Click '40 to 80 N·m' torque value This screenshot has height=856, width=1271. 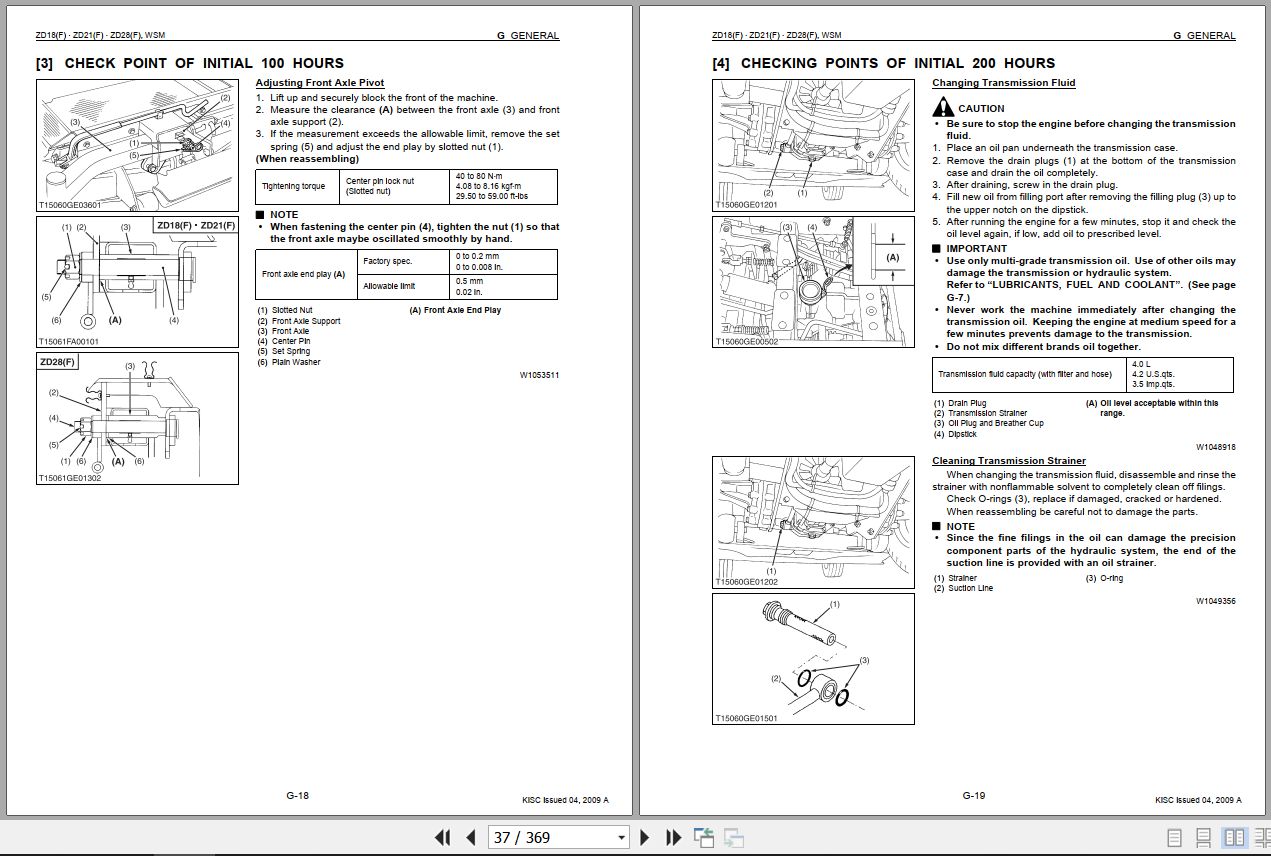478,176
